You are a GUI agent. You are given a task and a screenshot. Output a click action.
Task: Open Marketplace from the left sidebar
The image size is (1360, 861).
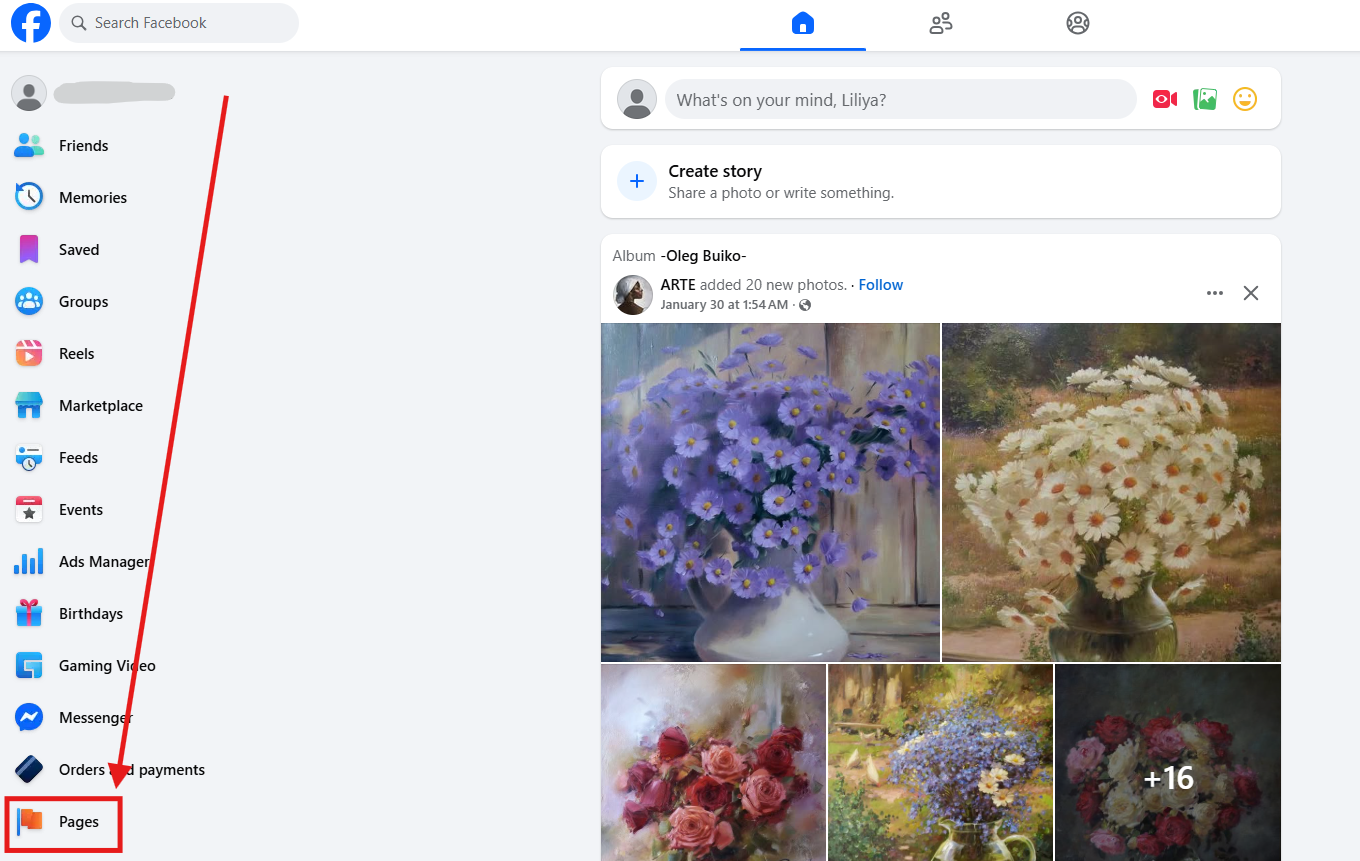click(x=100, y=405)
